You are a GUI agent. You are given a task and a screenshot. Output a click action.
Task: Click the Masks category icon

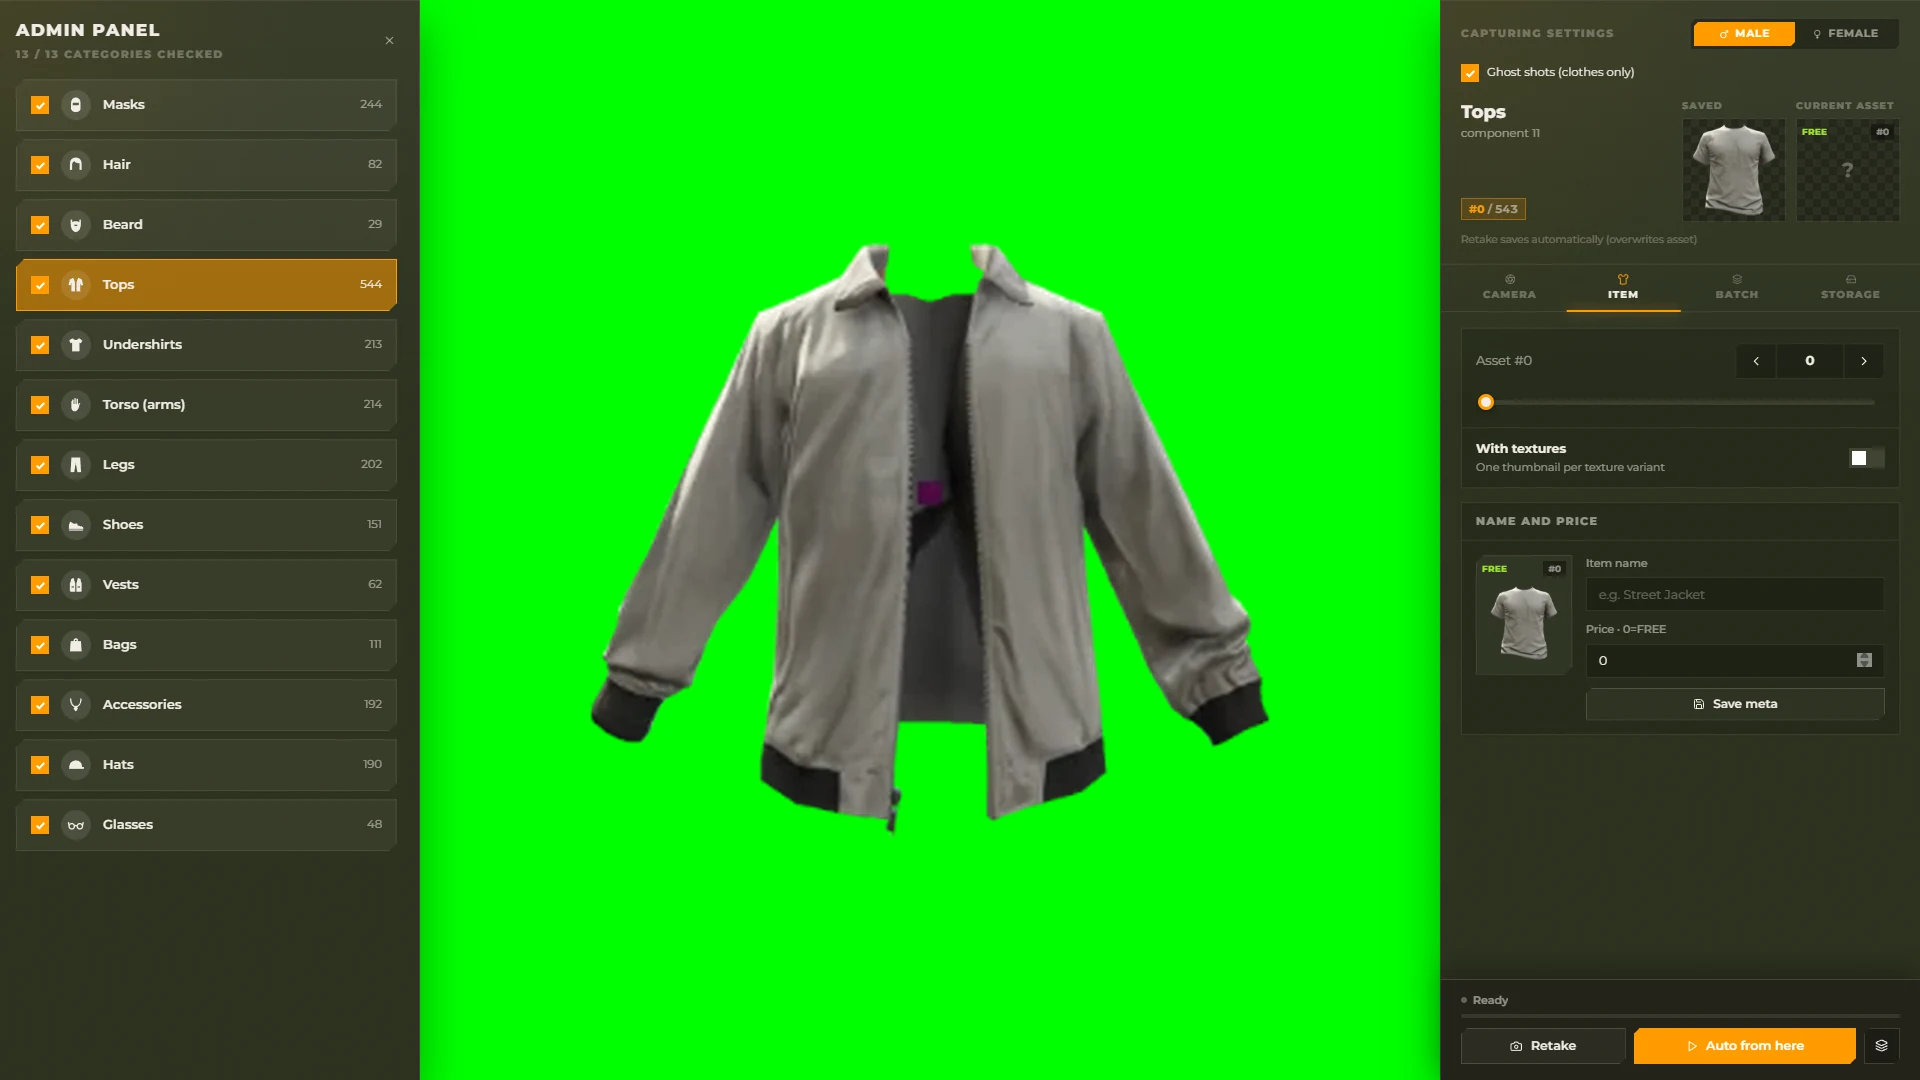(x=76, y=105)
